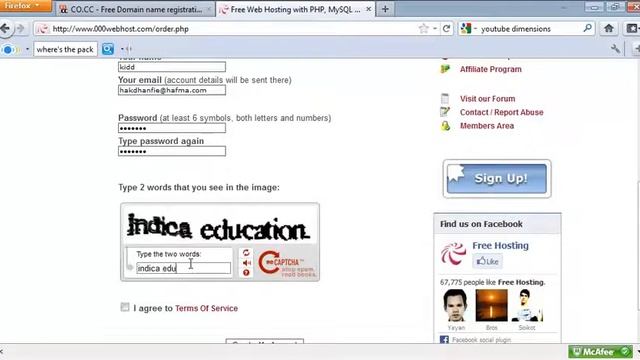Click the Your email input field
The width and height of the screenshot is (640, 360).
[x=172, y=90]
